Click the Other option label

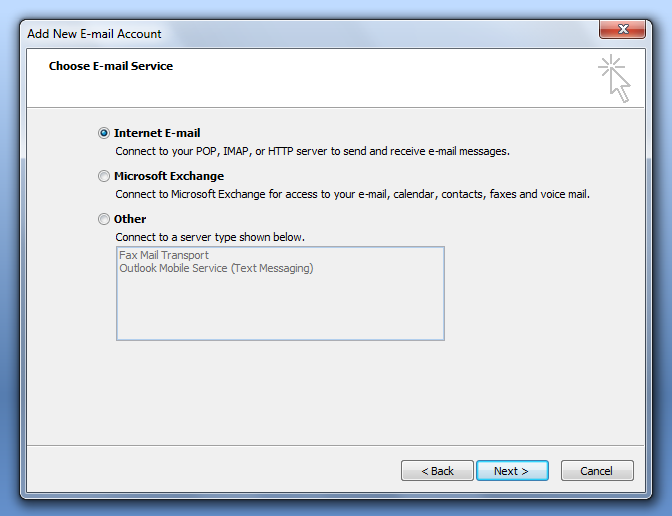(x=130, y=219)
